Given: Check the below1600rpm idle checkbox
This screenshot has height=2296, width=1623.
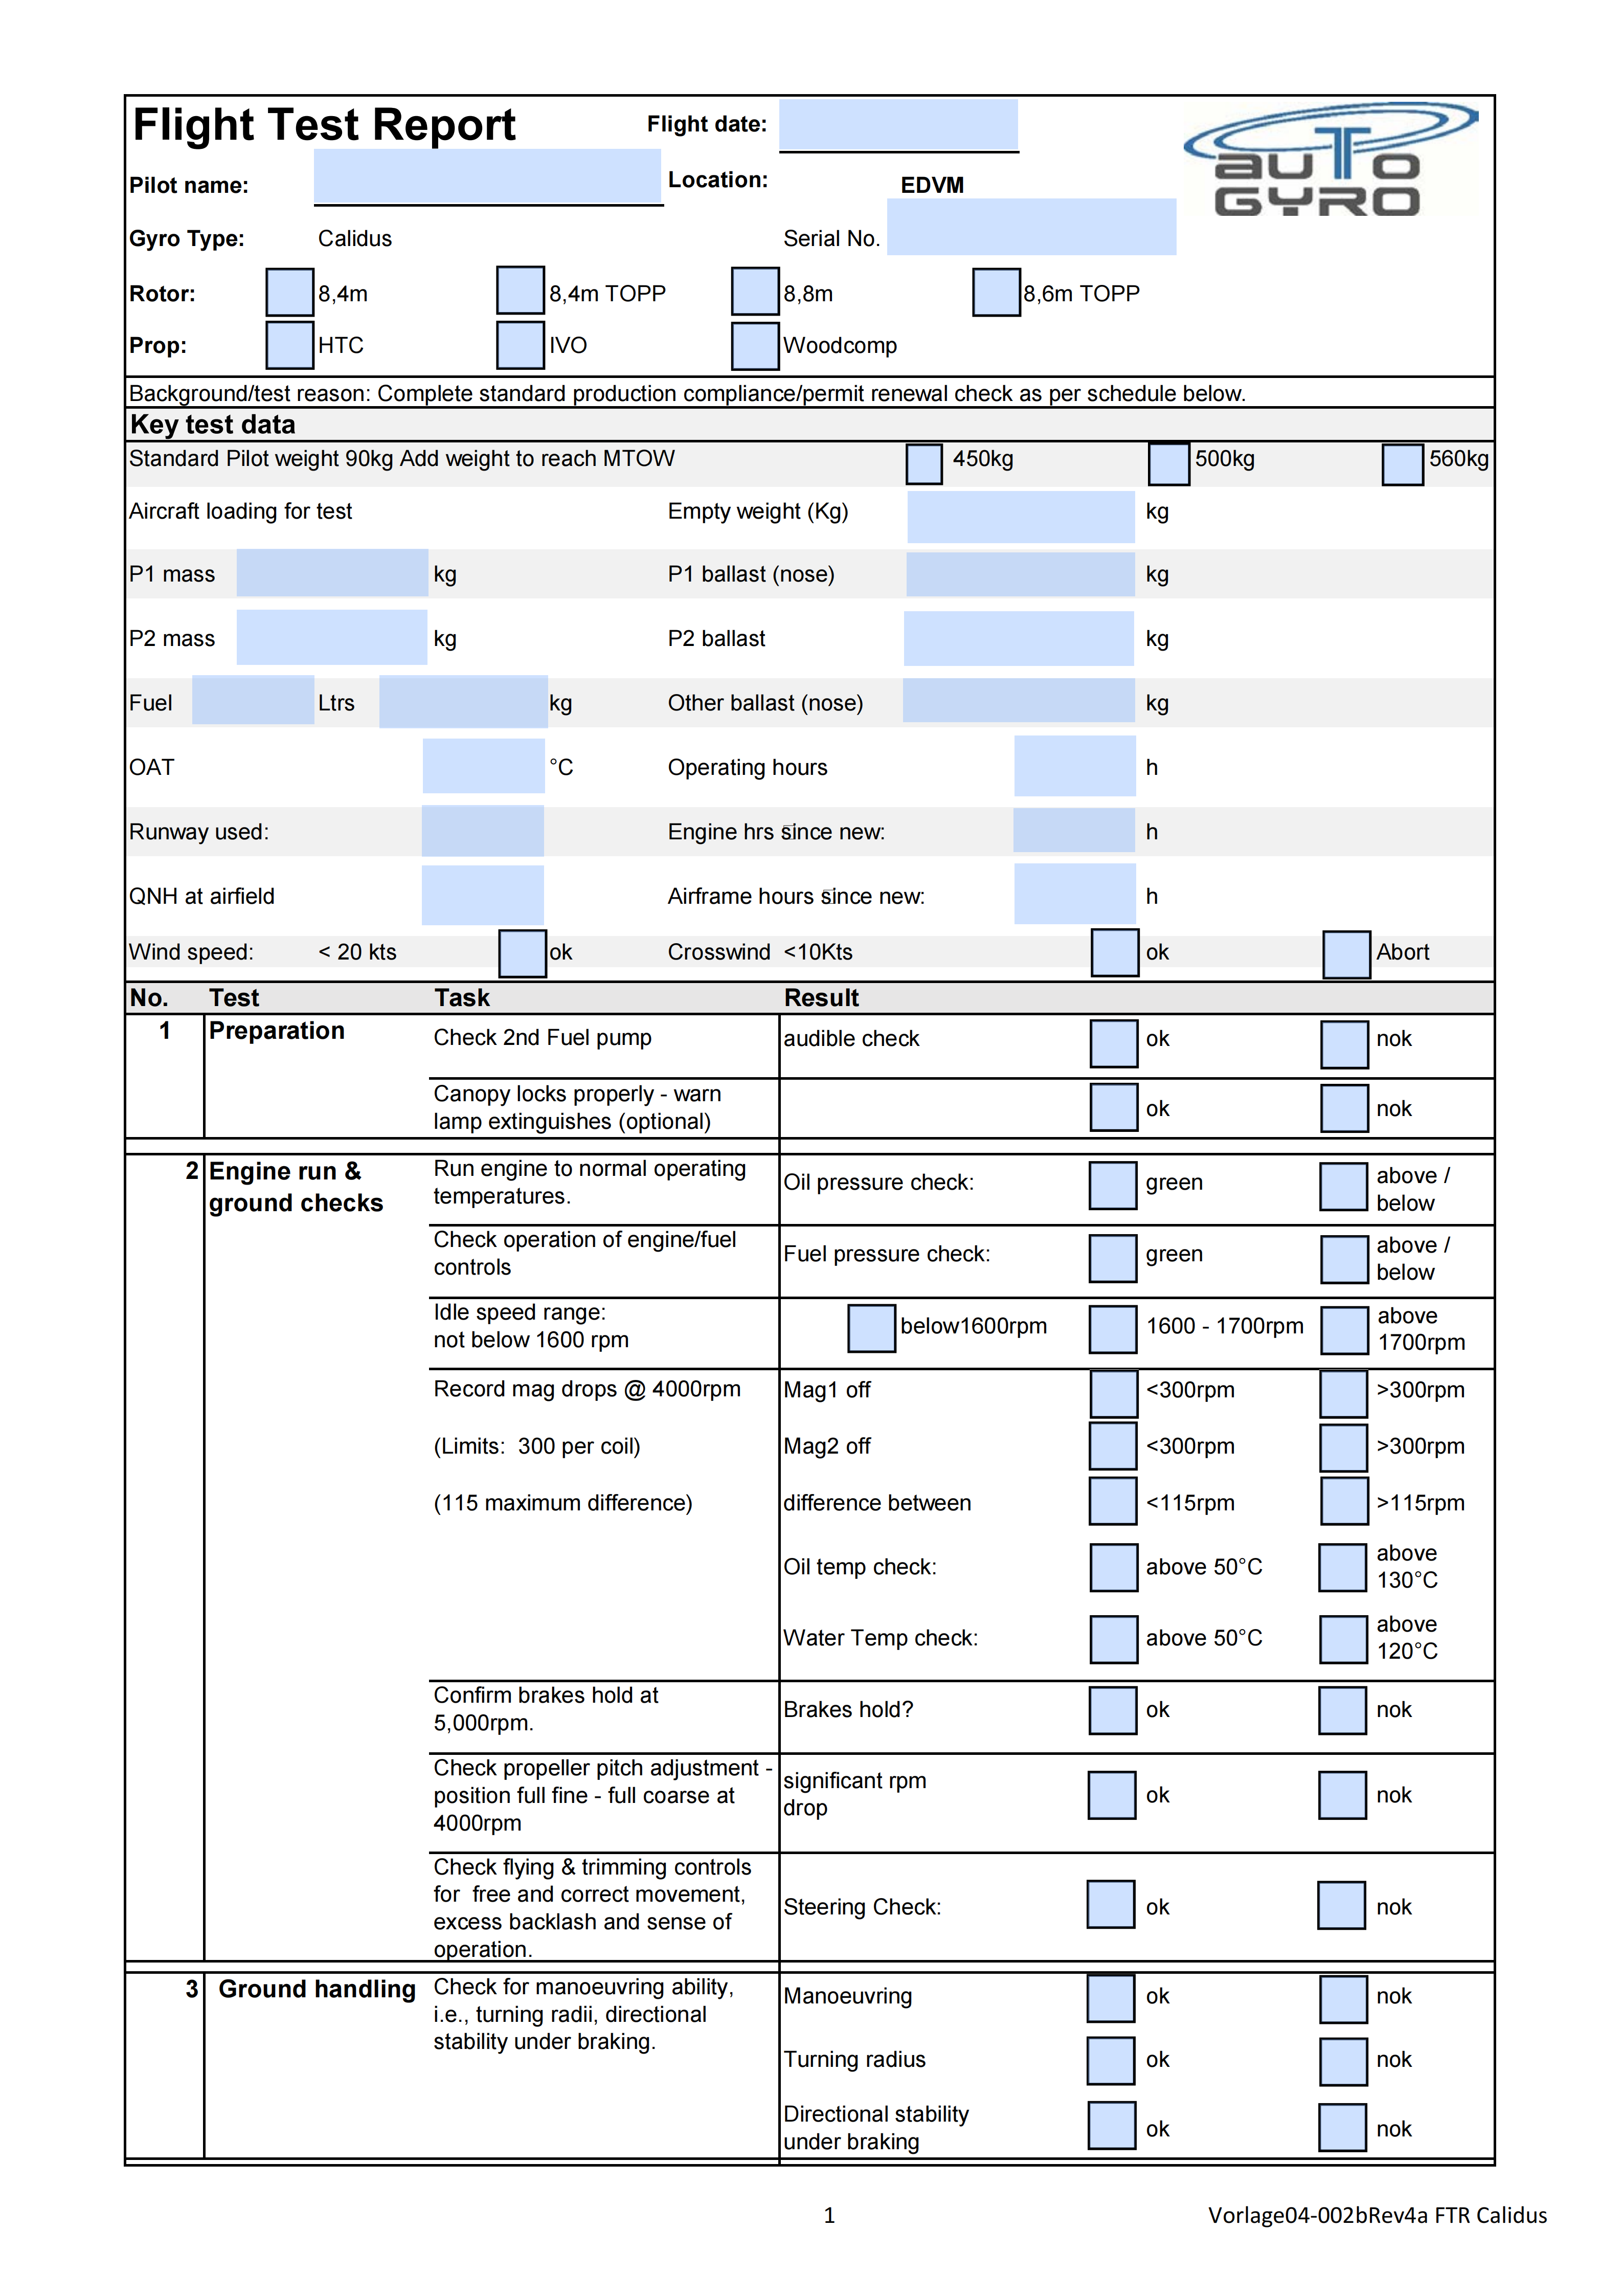Looking at the screenshot, I should pyautogui.click(x=872, y=1328).
